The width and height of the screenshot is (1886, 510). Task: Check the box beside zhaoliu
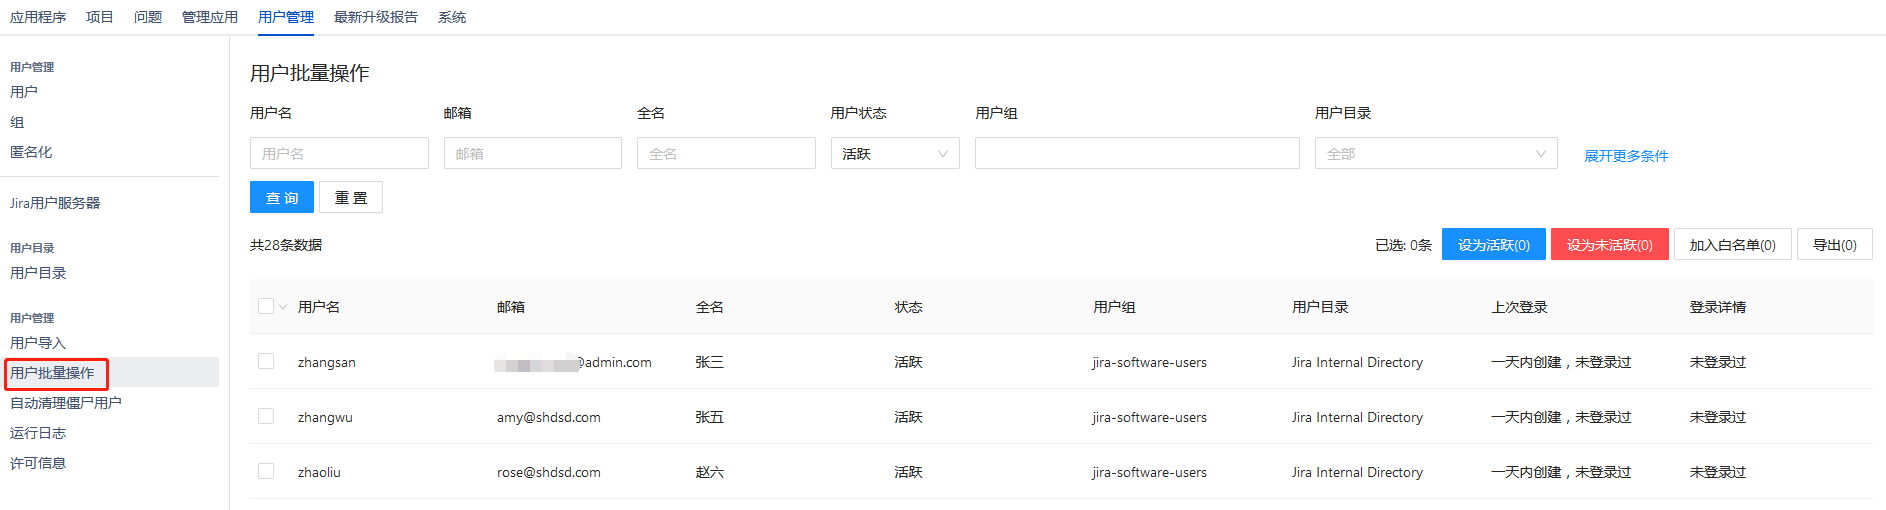click(x=266, y=471)
